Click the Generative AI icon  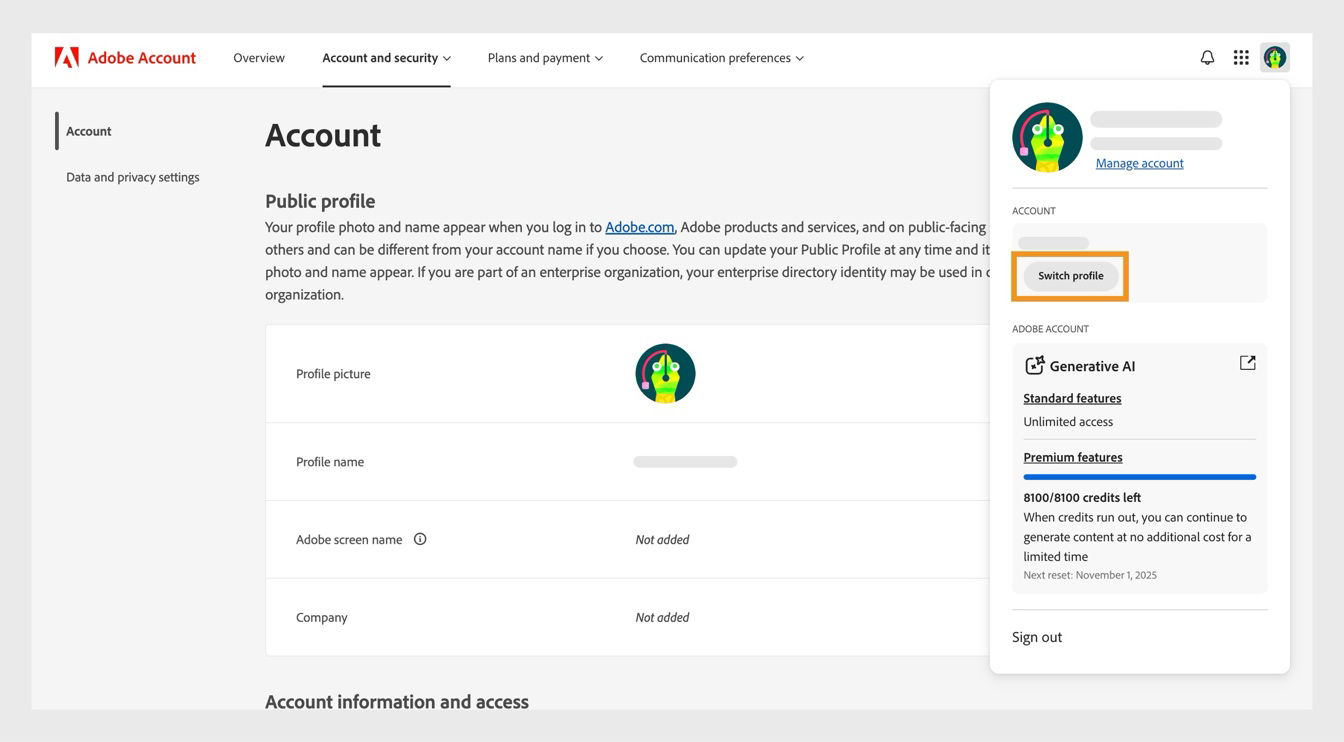1033,364
